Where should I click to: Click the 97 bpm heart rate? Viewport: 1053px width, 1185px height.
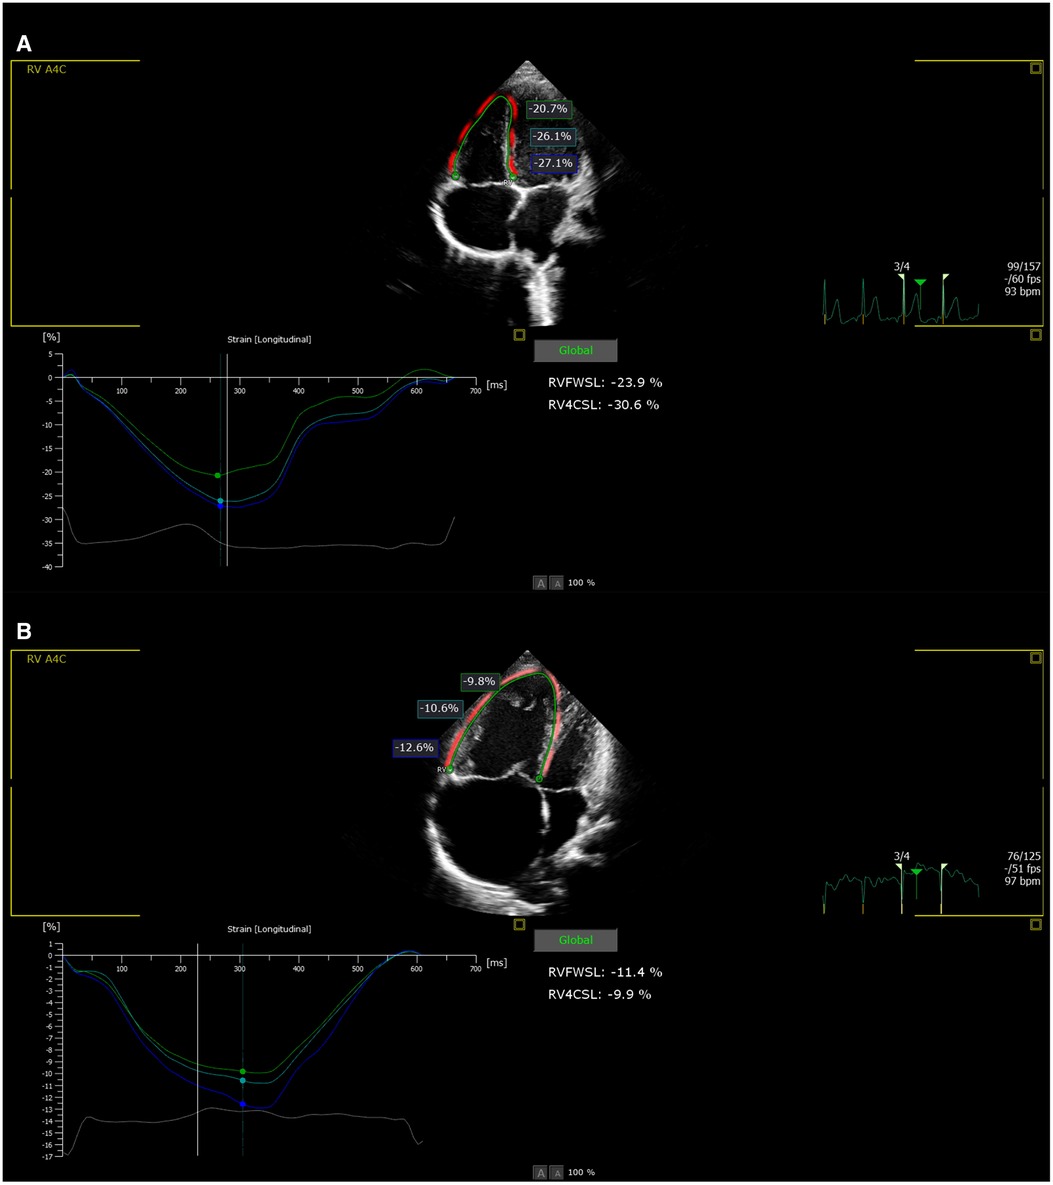pyautogui.click(x=1023, y=881)
